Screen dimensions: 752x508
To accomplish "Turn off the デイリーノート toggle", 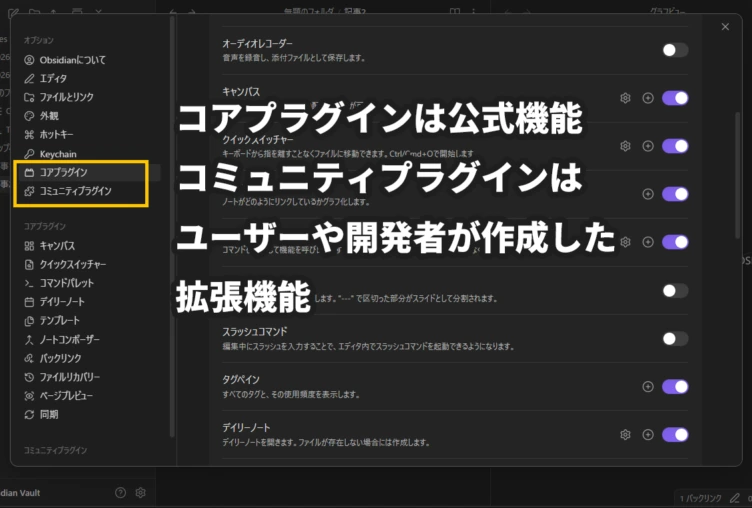I will 675,434.
